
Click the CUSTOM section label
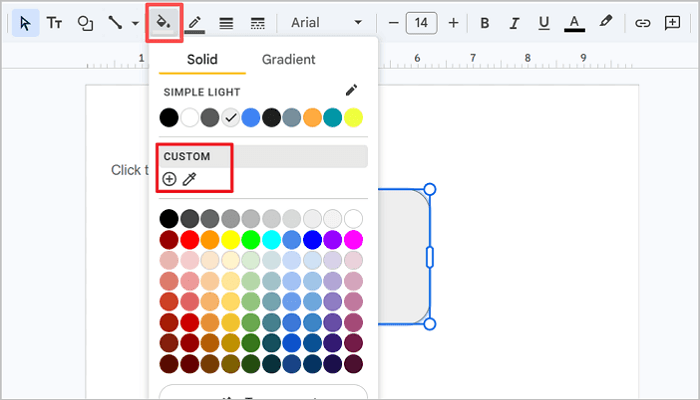pos(187,156)
